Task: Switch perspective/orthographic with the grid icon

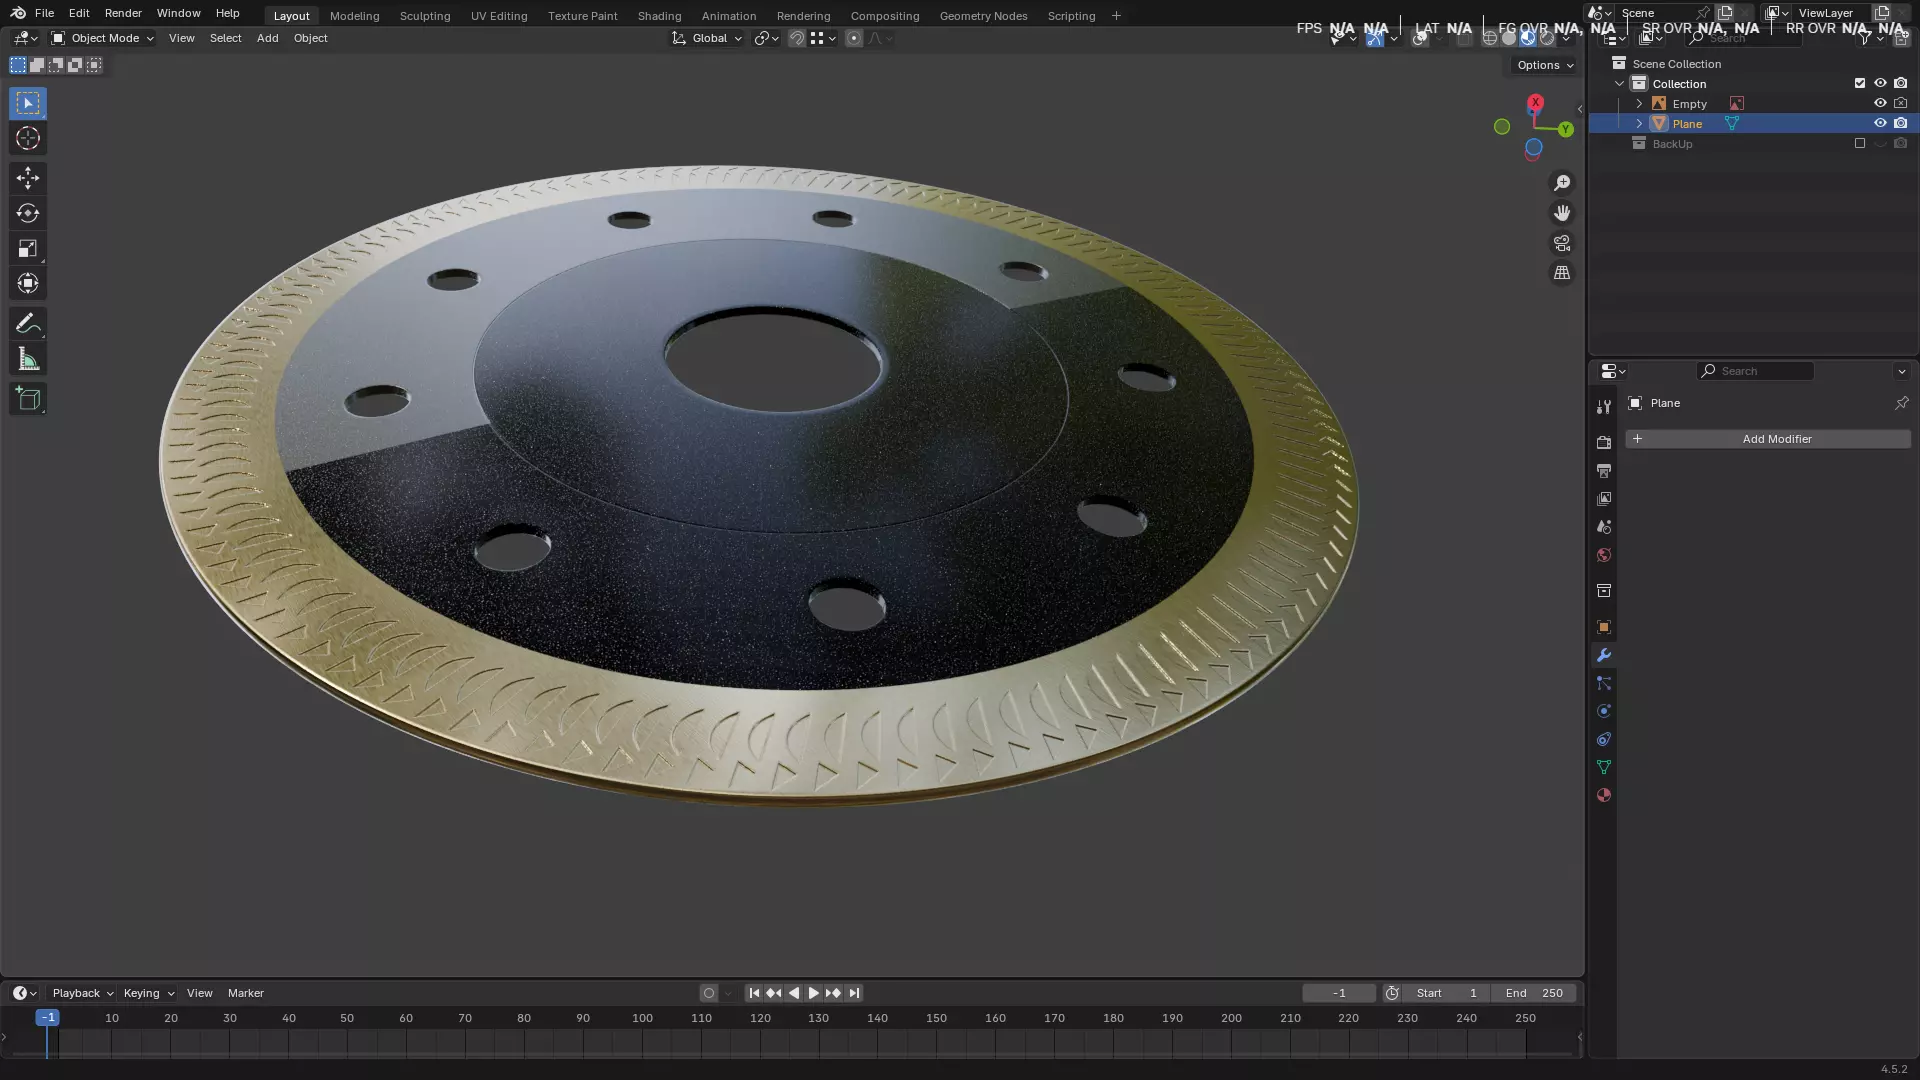Action: click(1562, 273)
